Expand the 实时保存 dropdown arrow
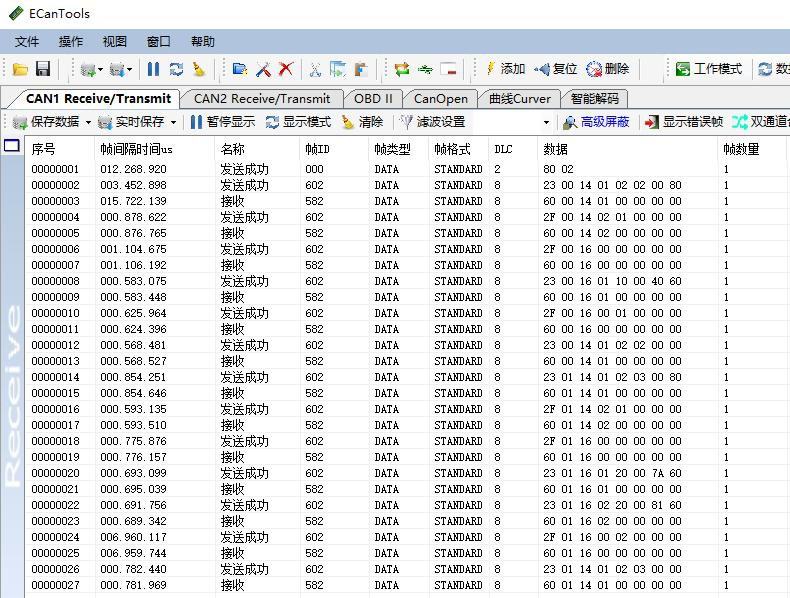The image size is (790, 598). click(173, 122)
